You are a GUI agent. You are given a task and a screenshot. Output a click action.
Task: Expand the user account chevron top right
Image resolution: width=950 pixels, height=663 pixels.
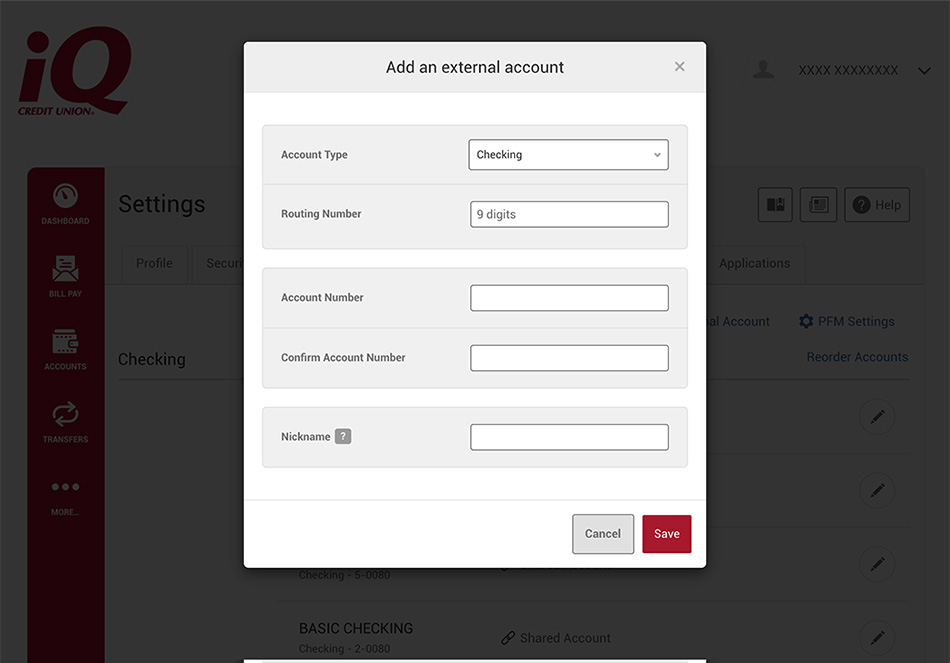point(924,70)
